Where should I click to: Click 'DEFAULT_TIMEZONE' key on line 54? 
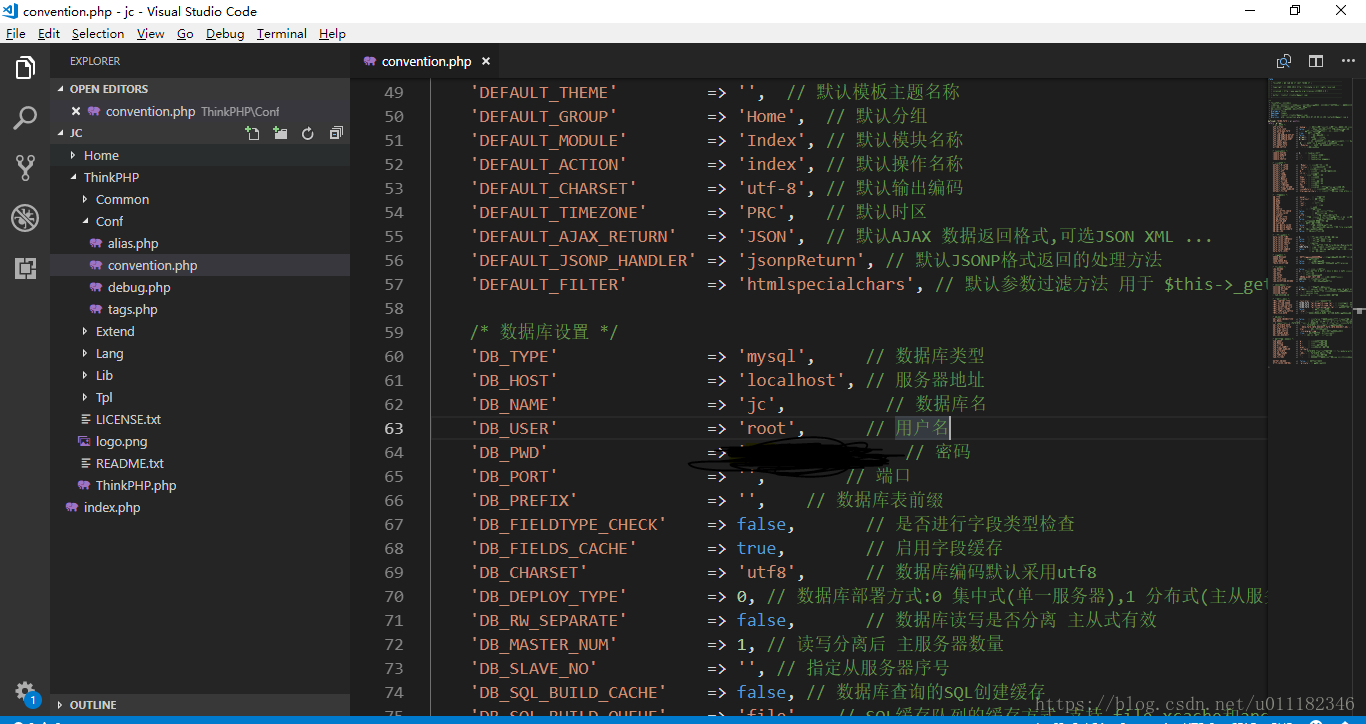tap(558, 212)
